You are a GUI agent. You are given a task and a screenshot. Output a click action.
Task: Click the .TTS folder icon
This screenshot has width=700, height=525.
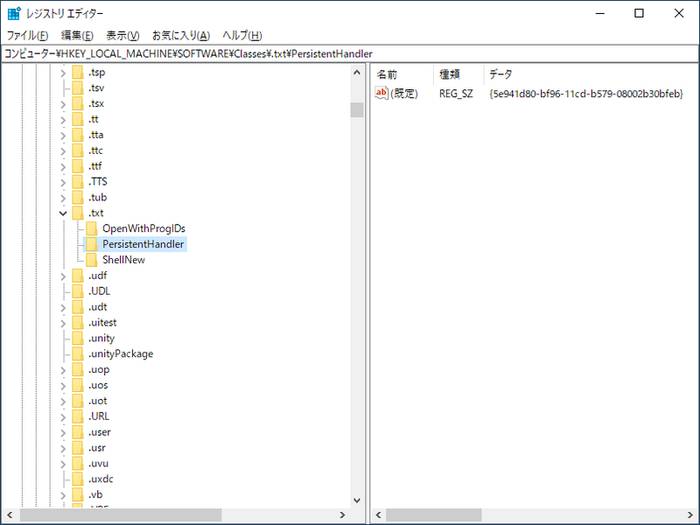point(78,182)
